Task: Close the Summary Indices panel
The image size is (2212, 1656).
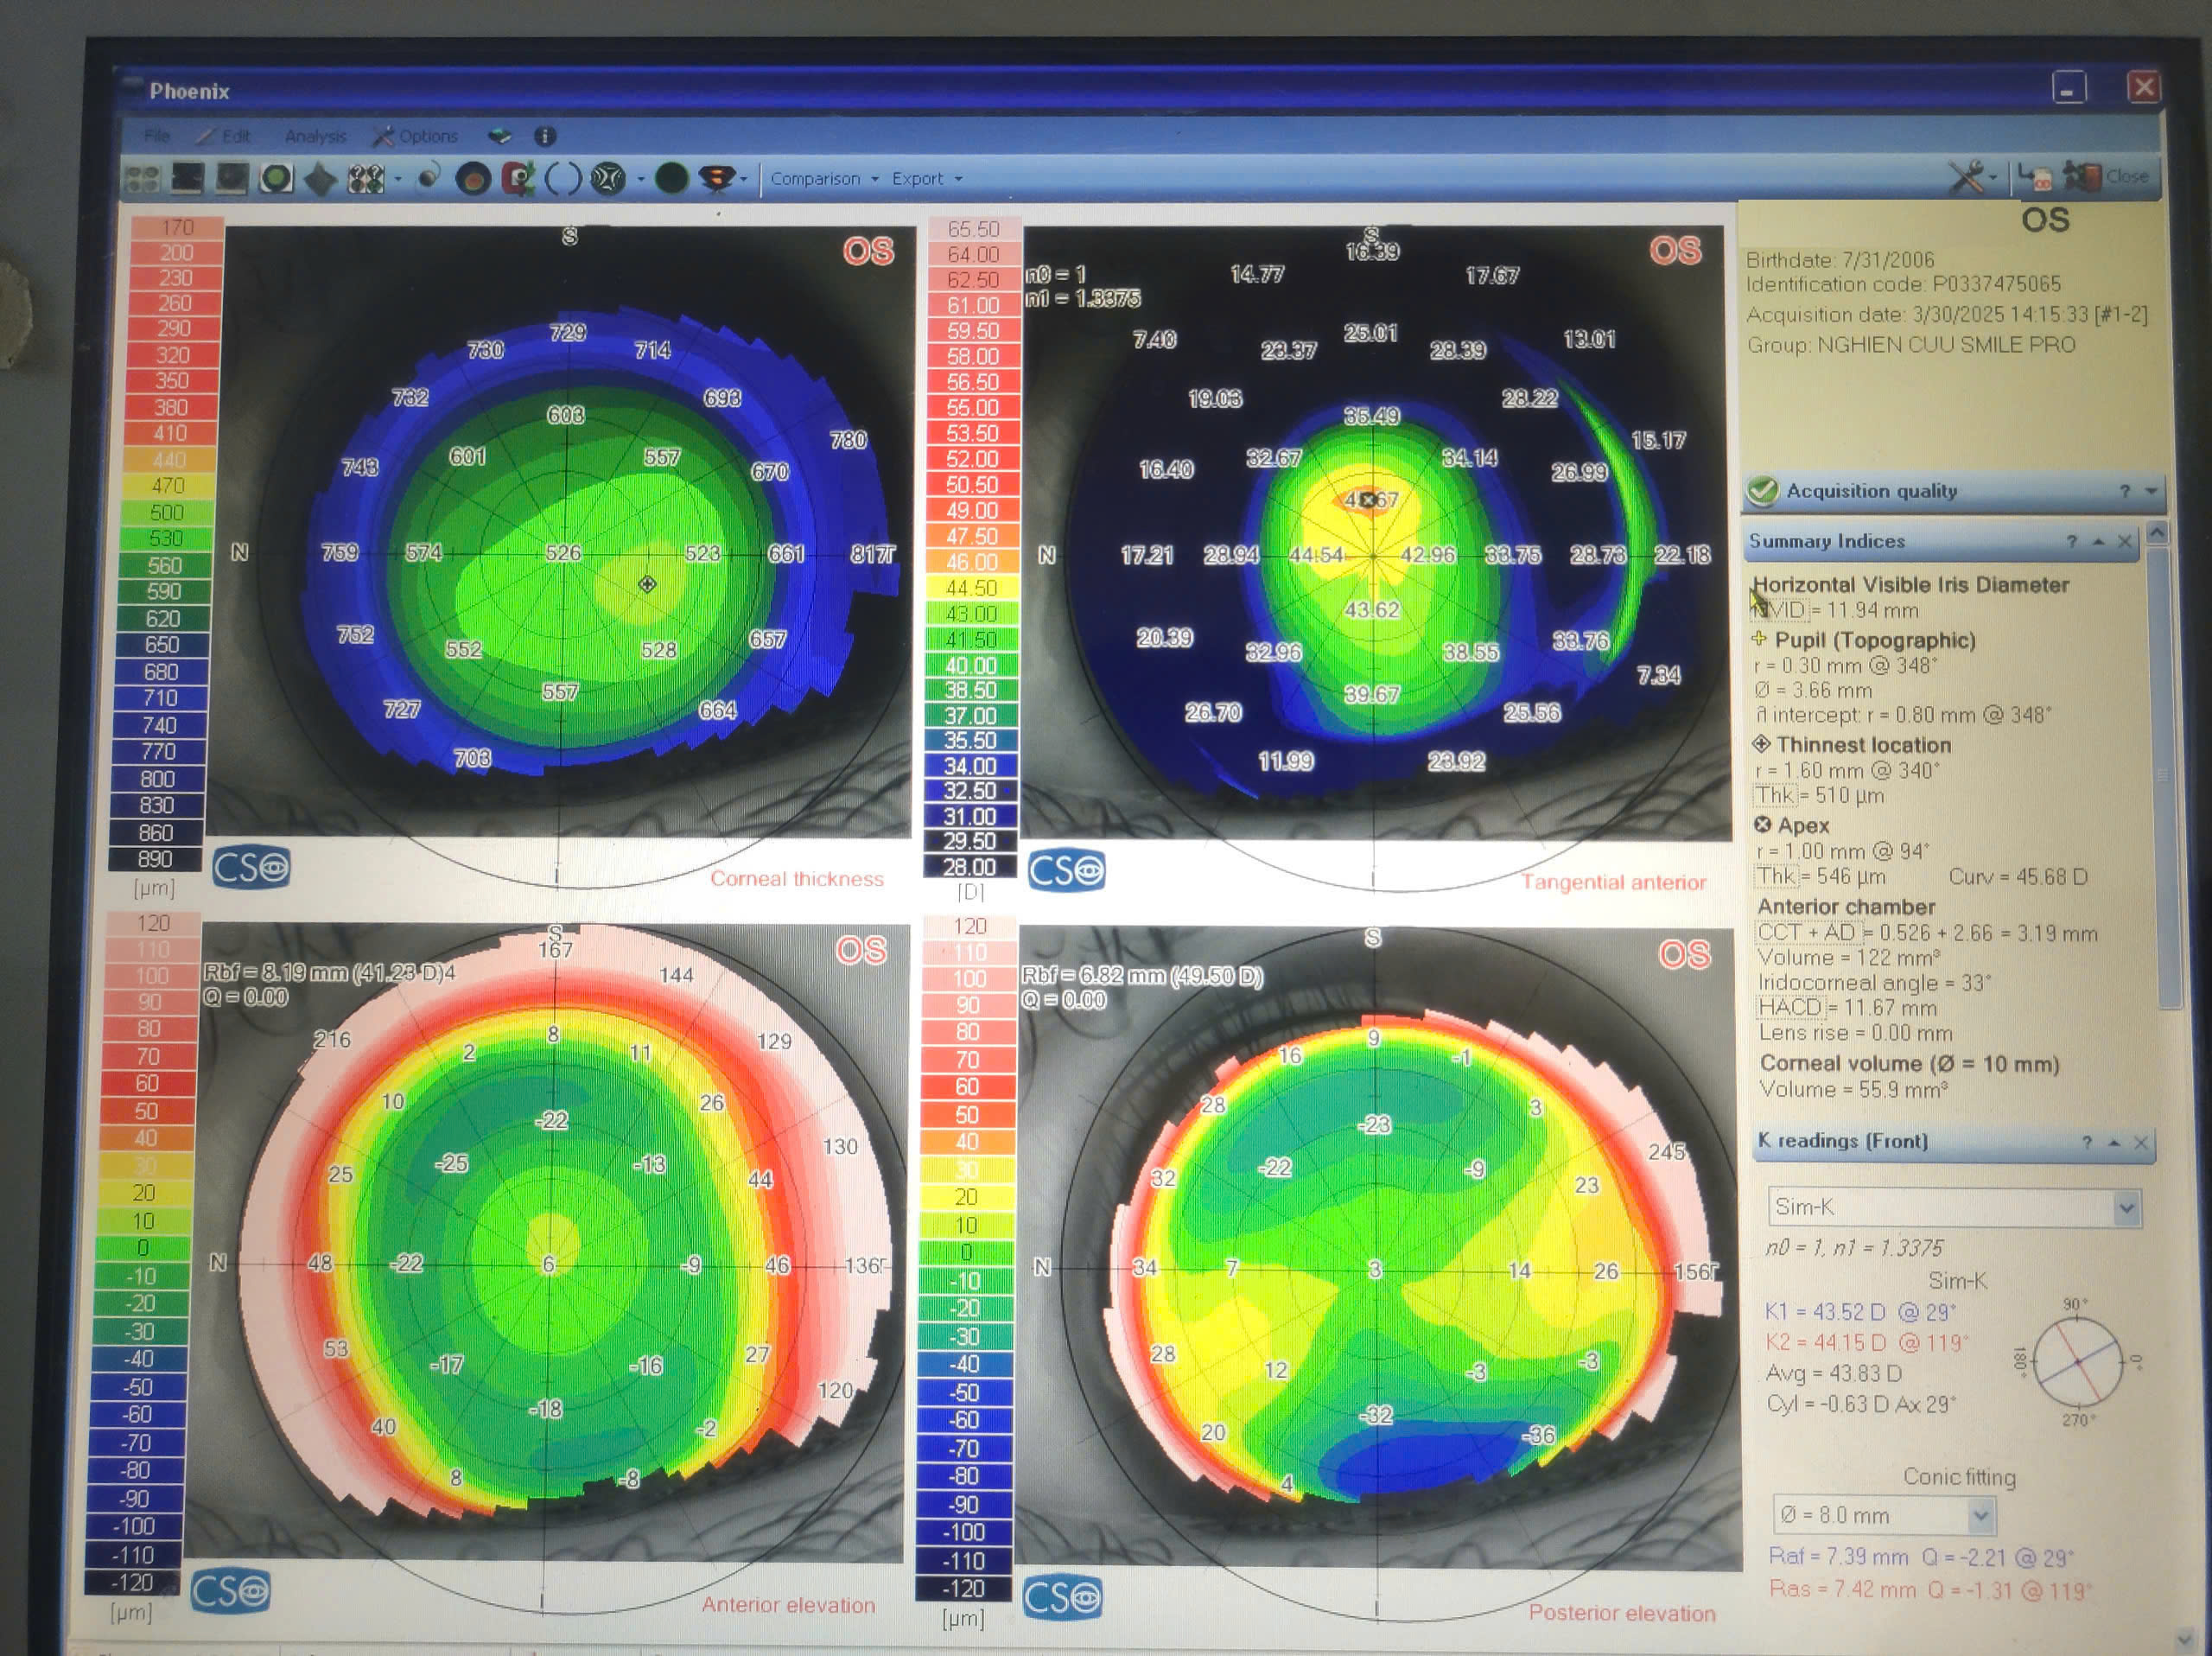Action: pyautogui.click(x=2125, y=541)
